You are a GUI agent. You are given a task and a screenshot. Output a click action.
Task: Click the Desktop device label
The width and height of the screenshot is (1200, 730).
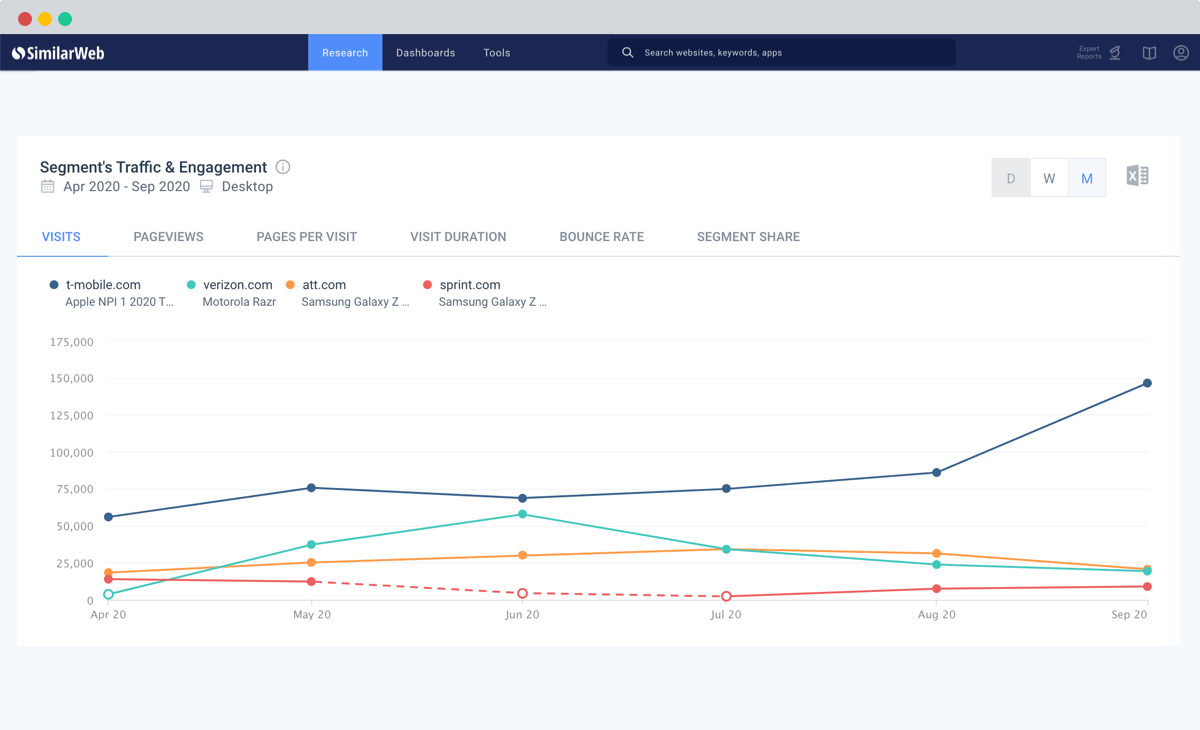(247, 187)
